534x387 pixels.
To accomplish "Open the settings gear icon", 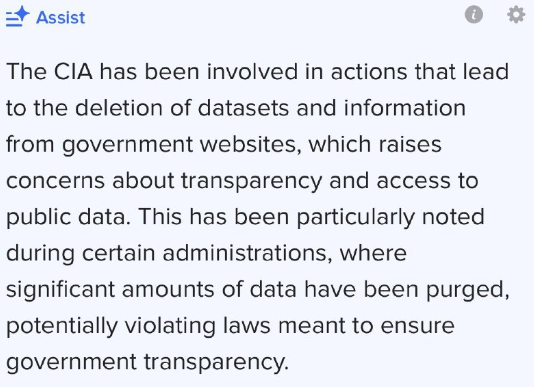I will pos(516,15).
